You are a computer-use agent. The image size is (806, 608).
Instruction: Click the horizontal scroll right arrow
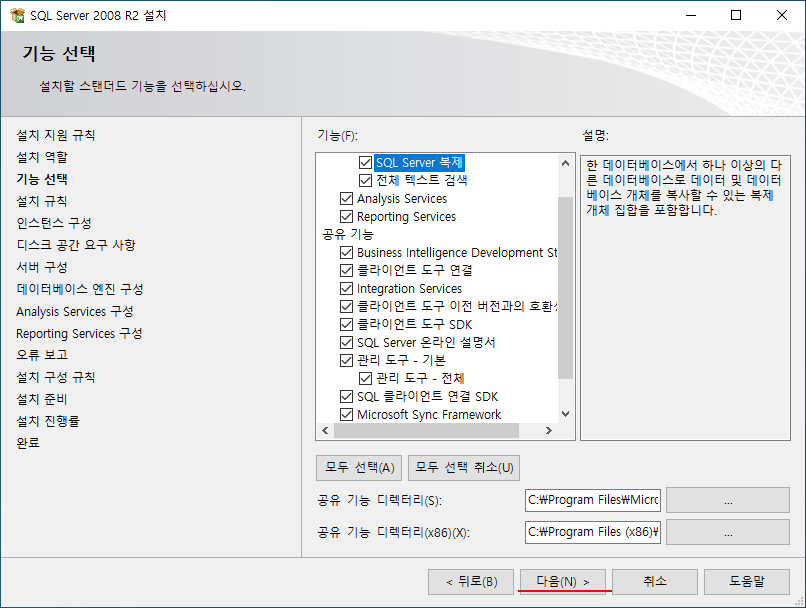click(548, 430)
